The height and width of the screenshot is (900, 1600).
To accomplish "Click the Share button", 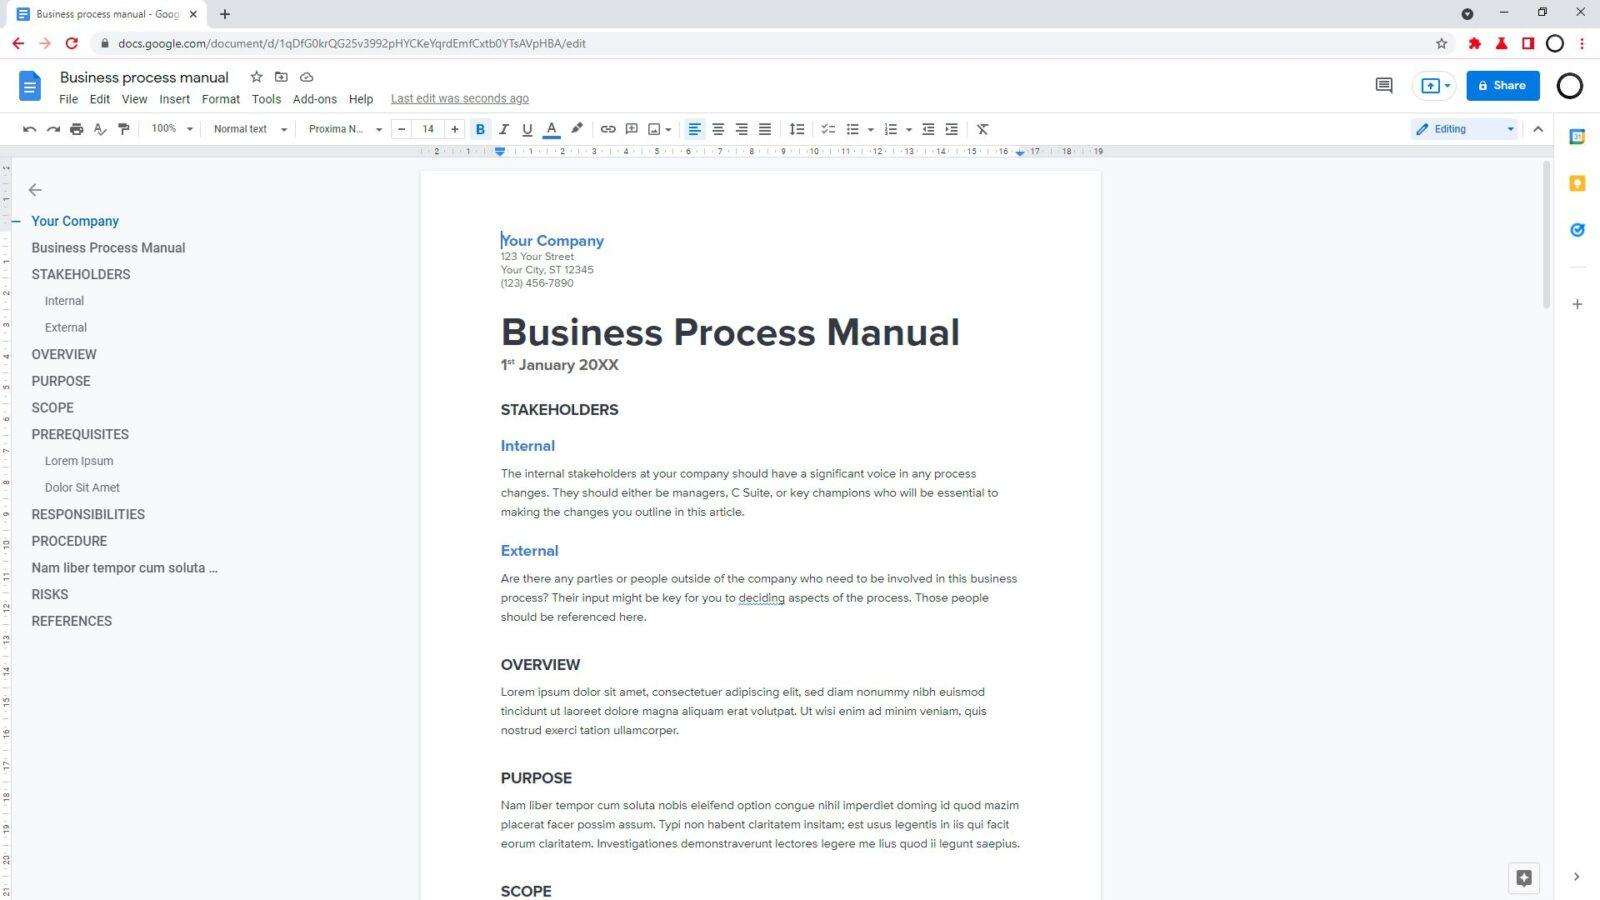I will coord(1503,85).
